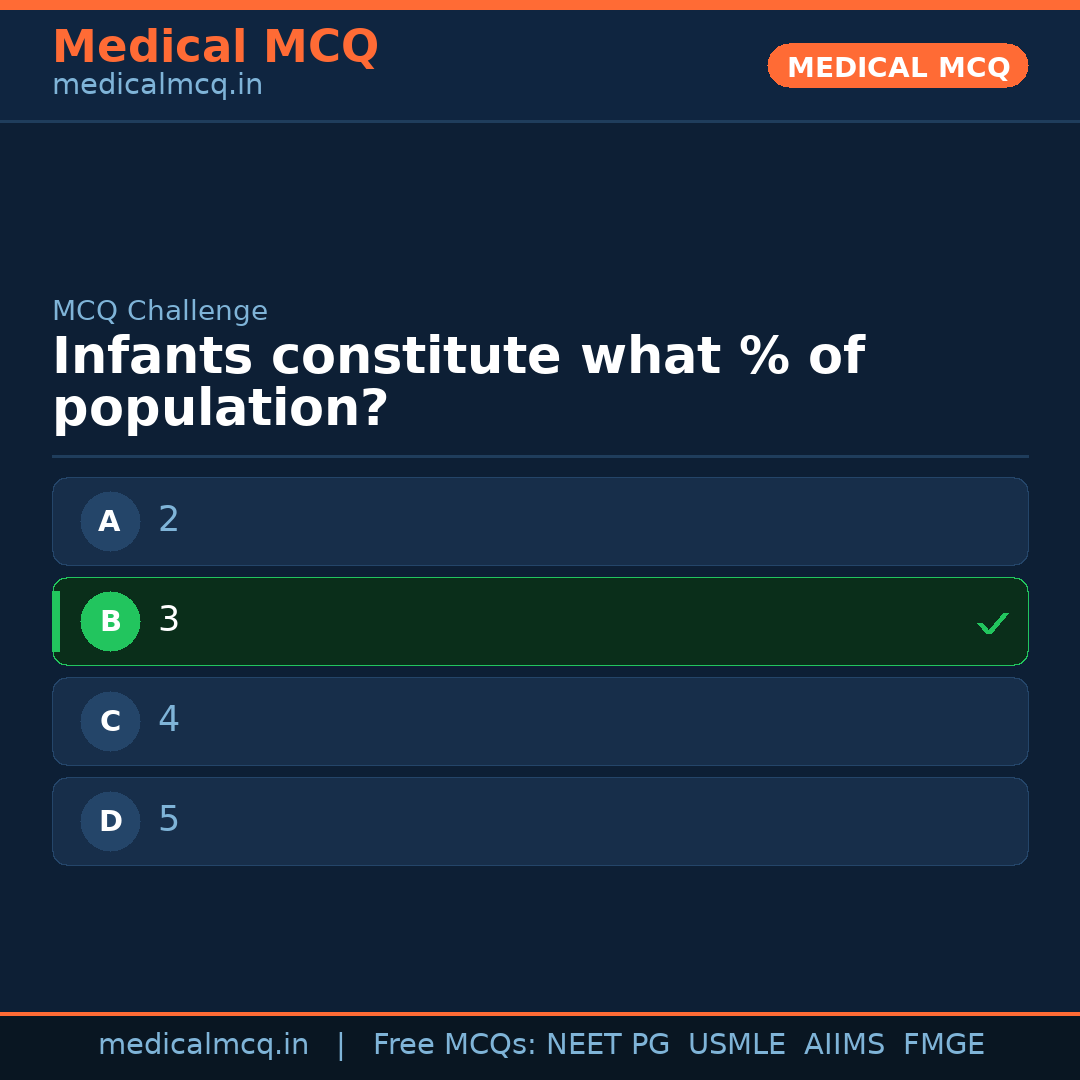The image size is (1080, 1080).
Task: Click the green B badge icon
Action: (x=110, y=621)
